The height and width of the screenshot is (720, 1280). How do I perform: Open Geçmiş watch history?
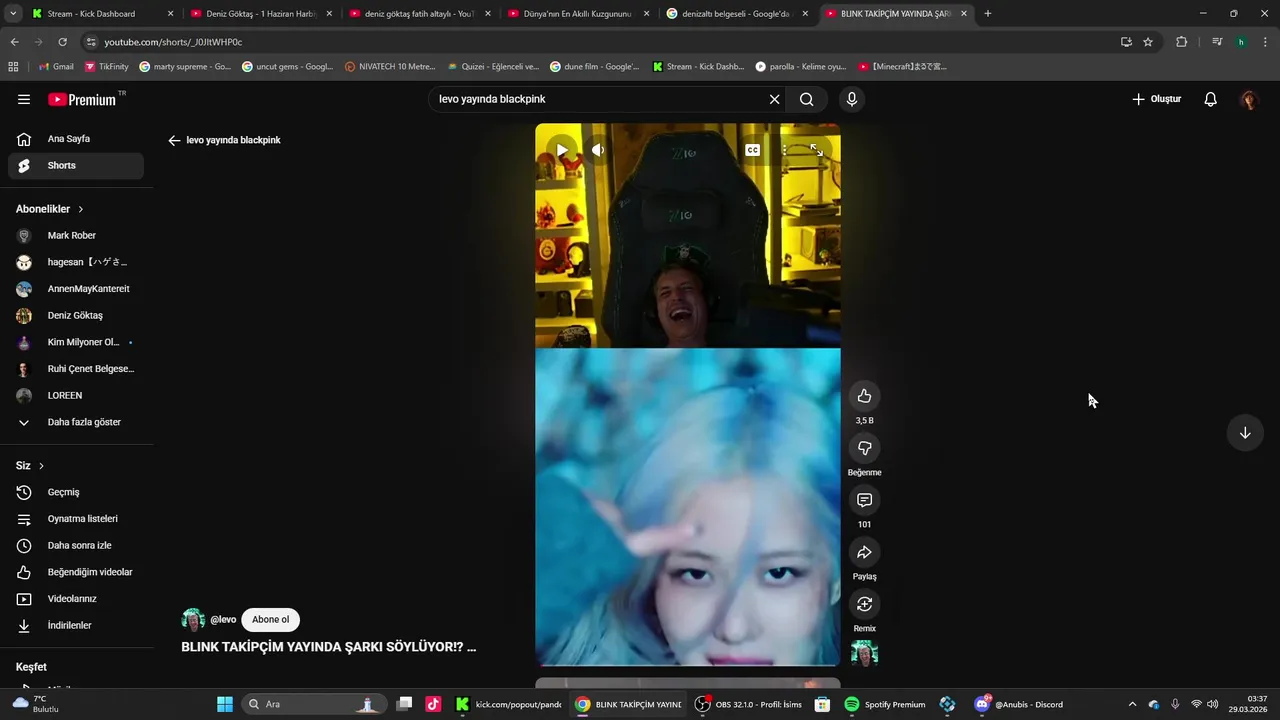point(76,492)
